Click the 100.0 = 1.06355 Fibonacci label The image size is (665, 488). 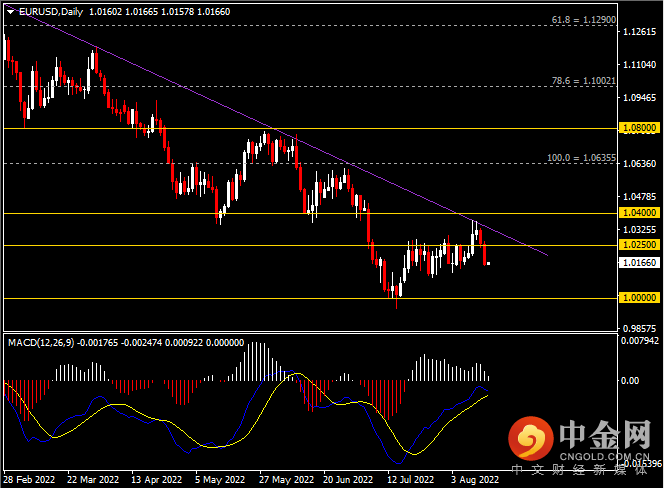tap(581, 158)
